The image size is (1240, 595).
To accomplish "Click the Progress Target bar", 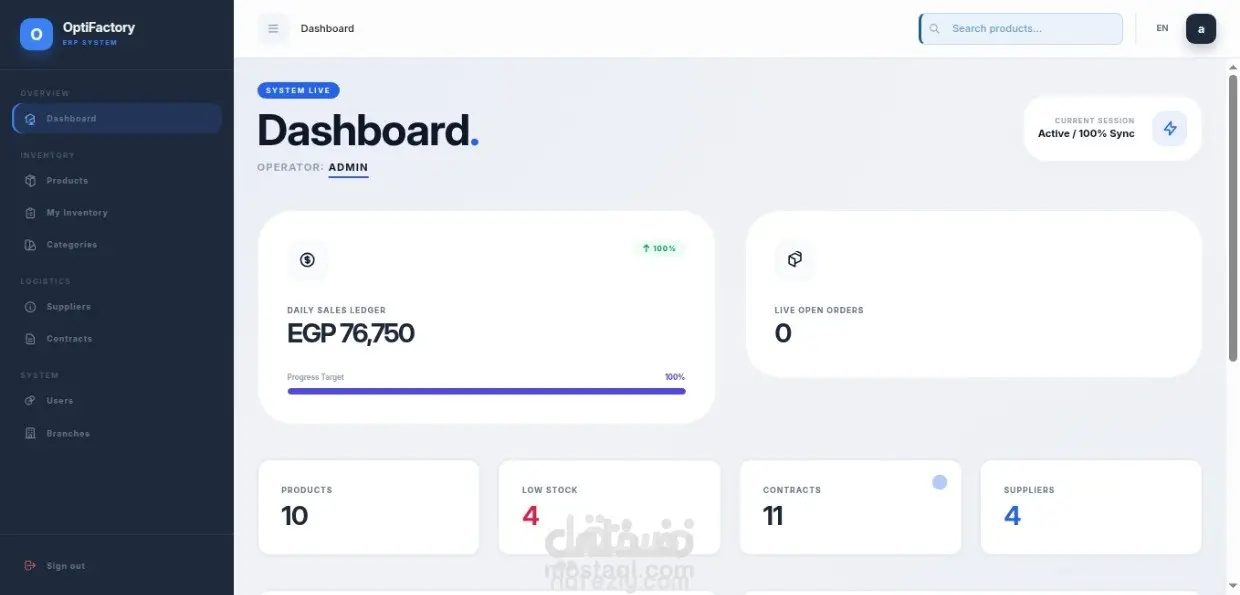I will (x=486, y=391).
